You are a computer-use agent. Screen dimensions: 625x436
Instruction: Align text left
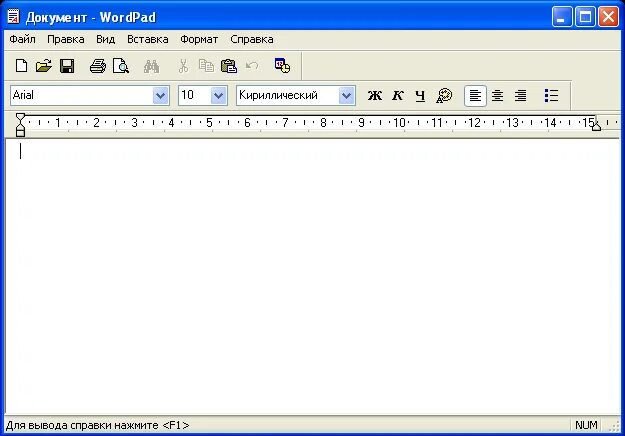tap(475, 96)
